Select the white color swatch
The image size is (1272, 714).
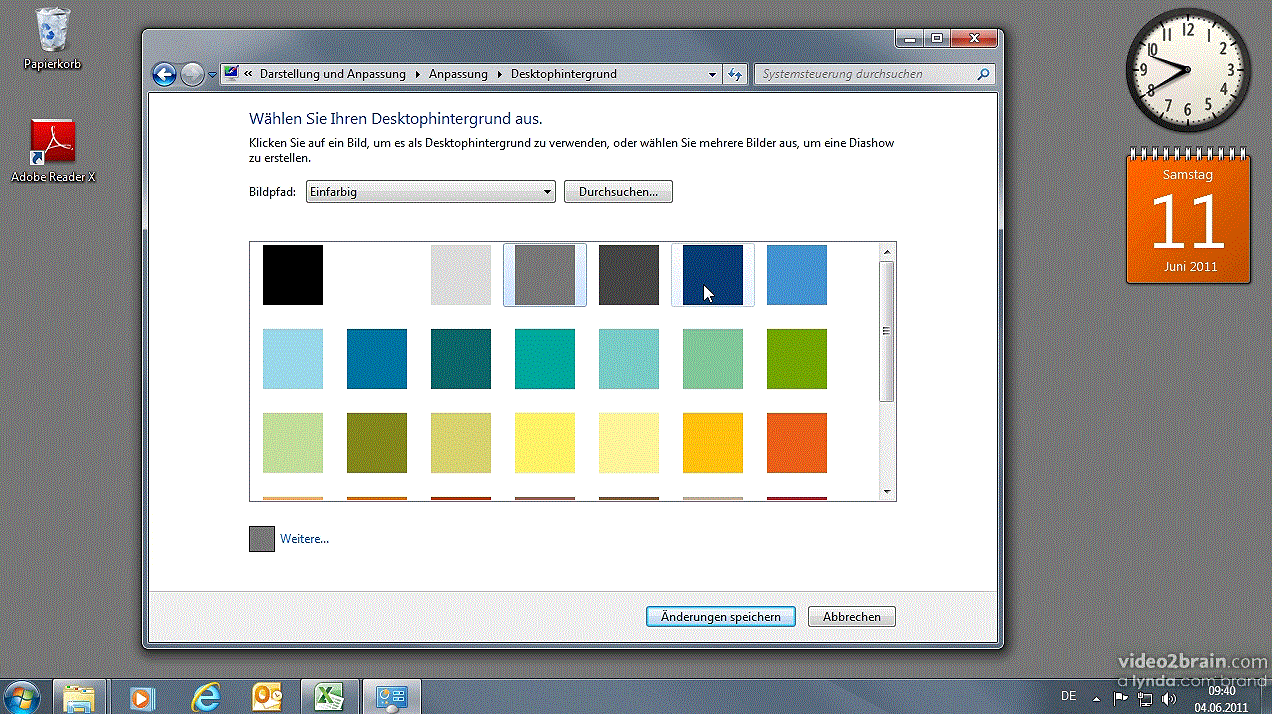[377, 275]
